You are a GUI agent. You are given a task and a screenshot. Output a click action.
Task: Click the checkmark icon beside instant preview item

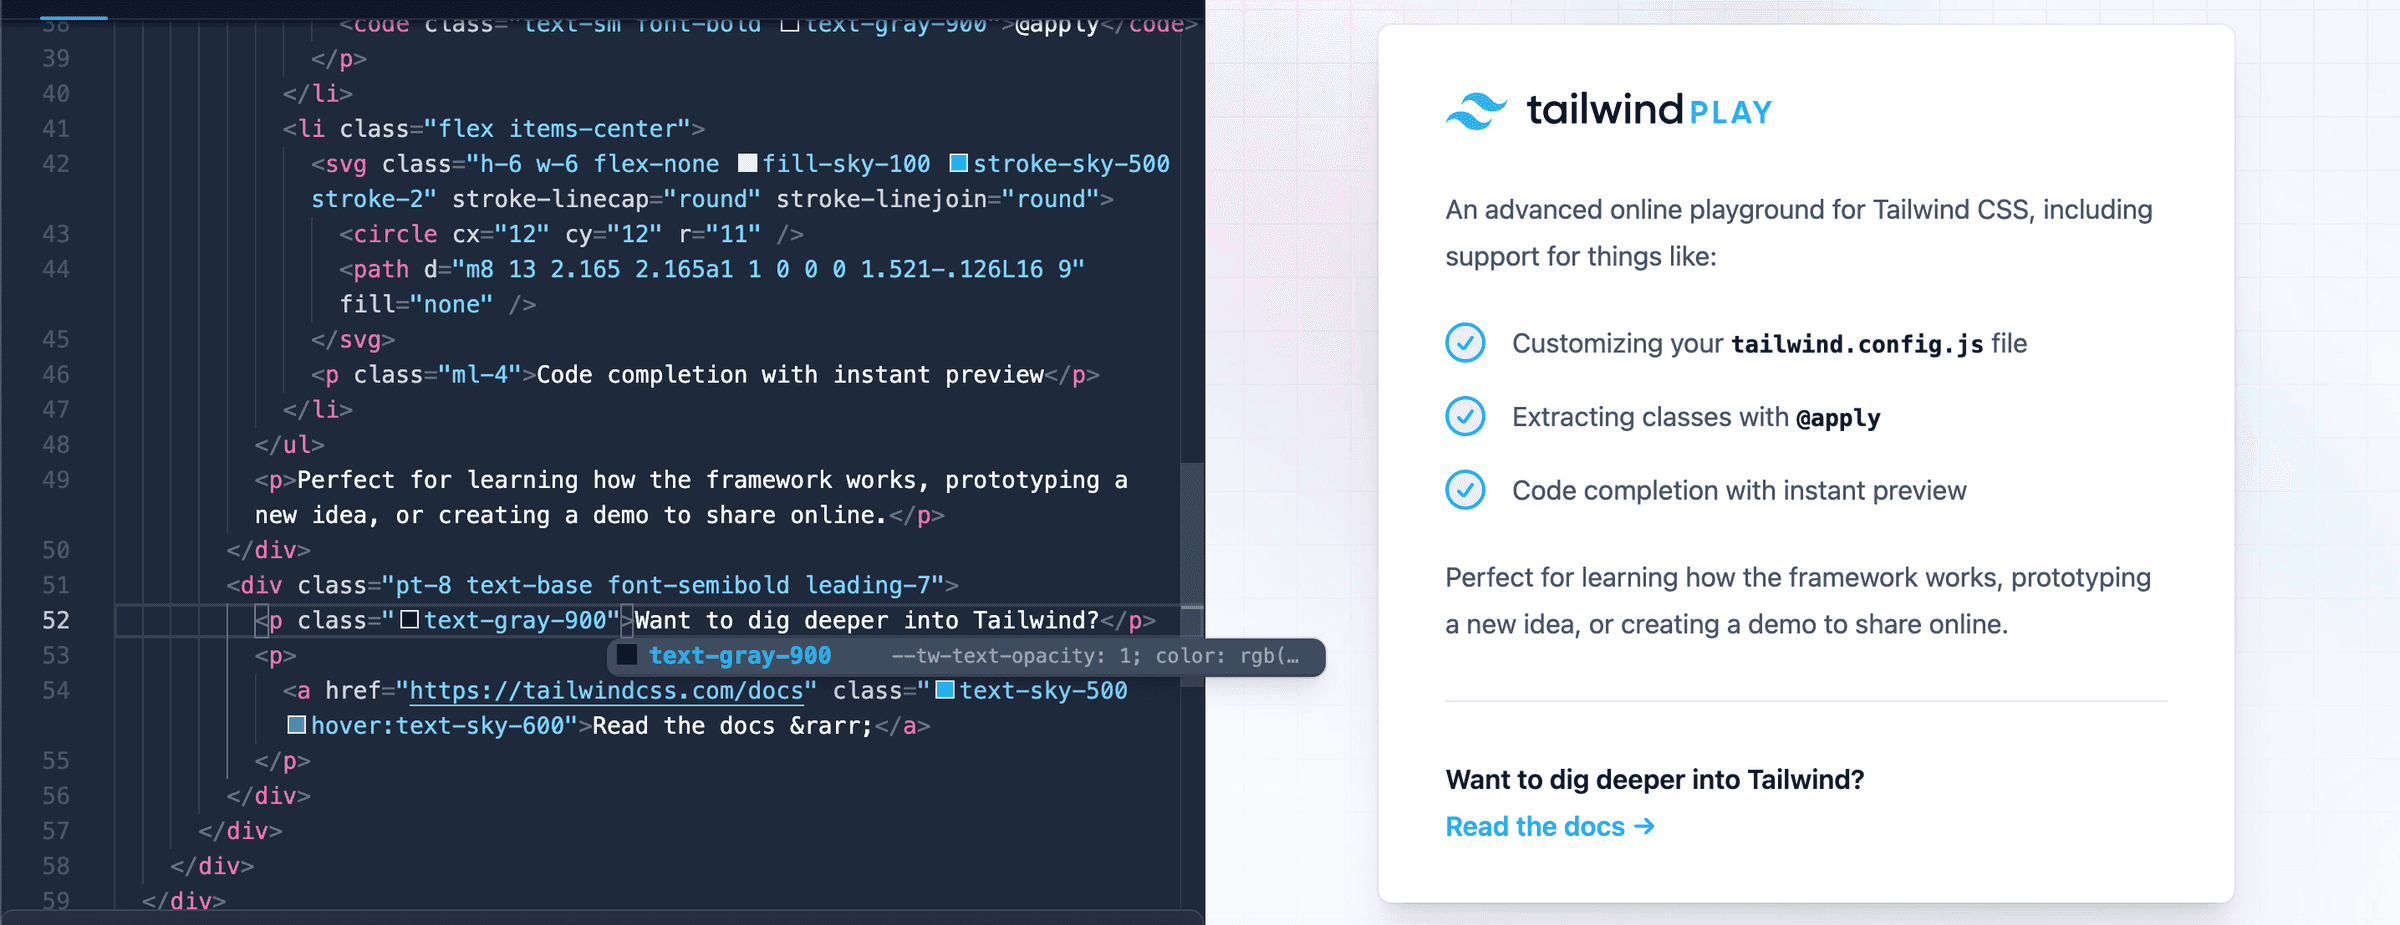tap(1464, 491)
